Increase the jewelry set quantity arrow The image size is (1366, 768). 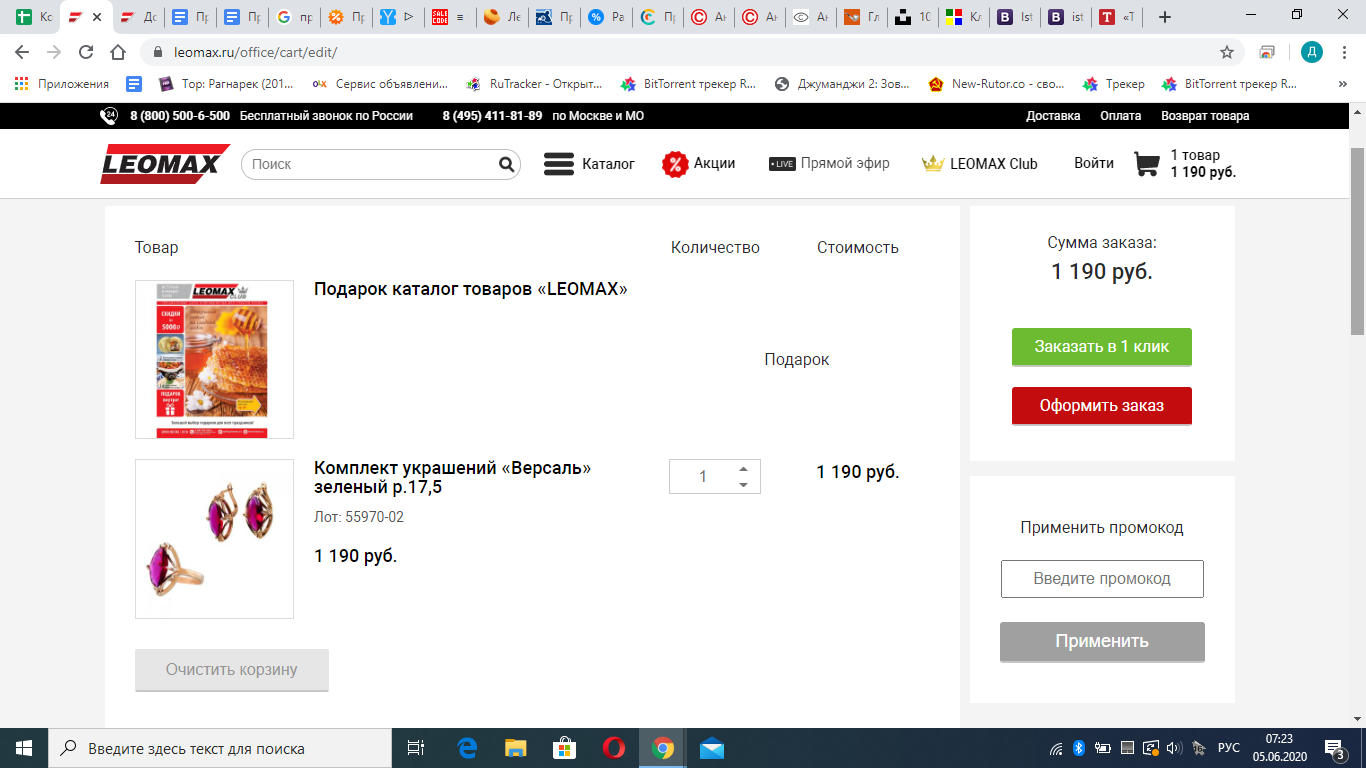[x=743, y=469]
